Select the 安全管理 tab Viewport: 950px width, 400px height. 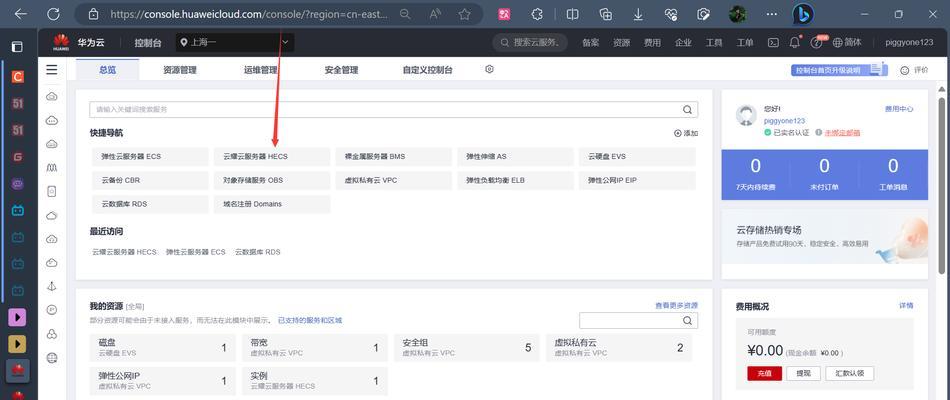[x=341, y=70]
